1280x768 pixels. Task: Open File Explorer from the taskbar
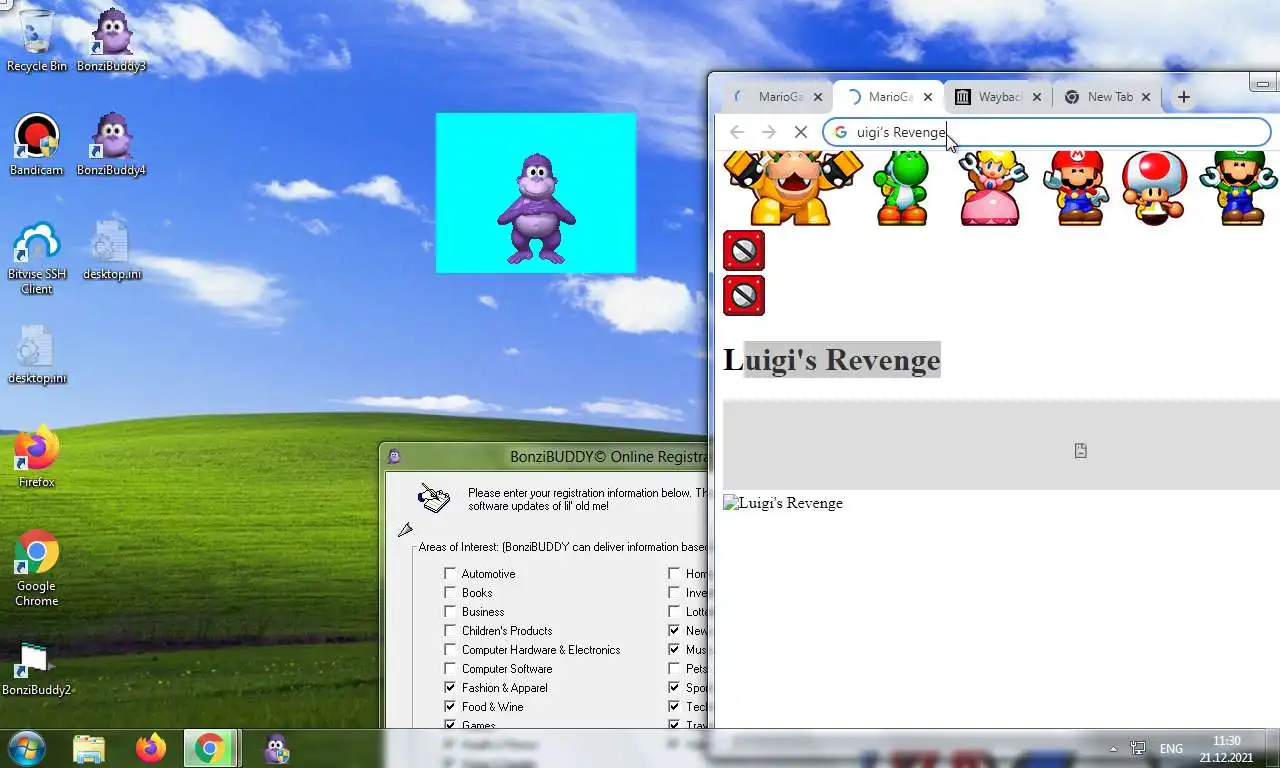(x=89, y=748)
